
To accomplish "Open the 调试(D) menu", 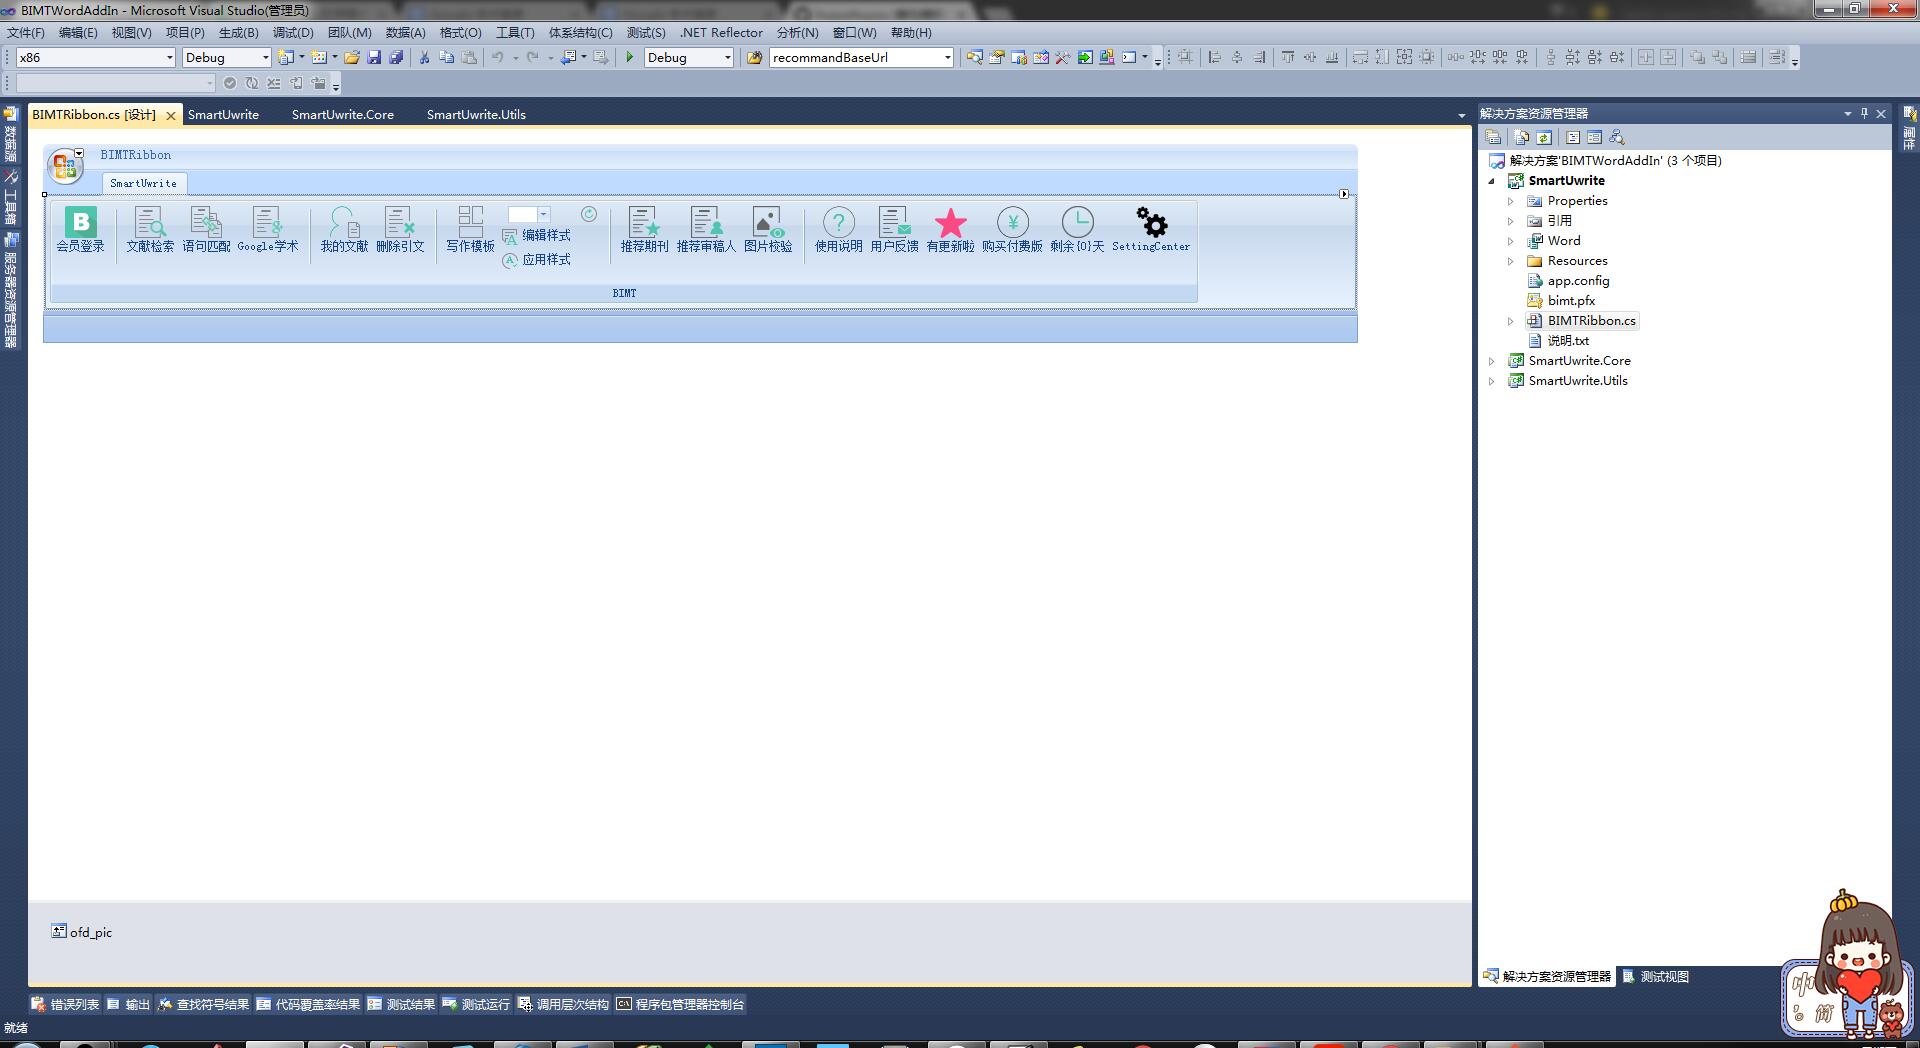I will click(x=293, y=33).
